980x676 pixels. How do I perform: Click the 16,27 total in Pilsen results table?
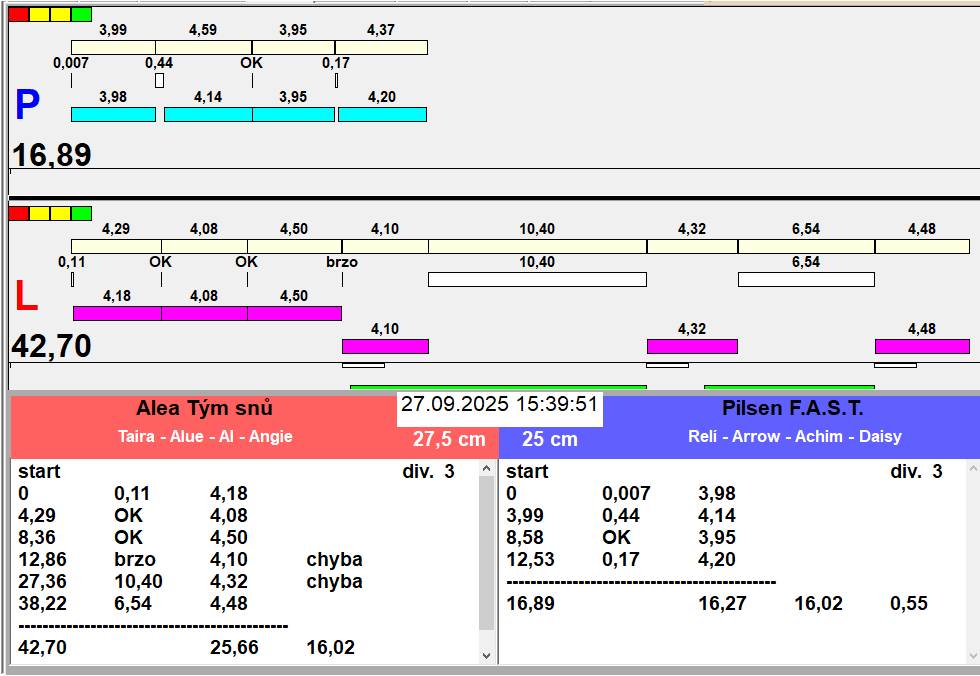722,603
